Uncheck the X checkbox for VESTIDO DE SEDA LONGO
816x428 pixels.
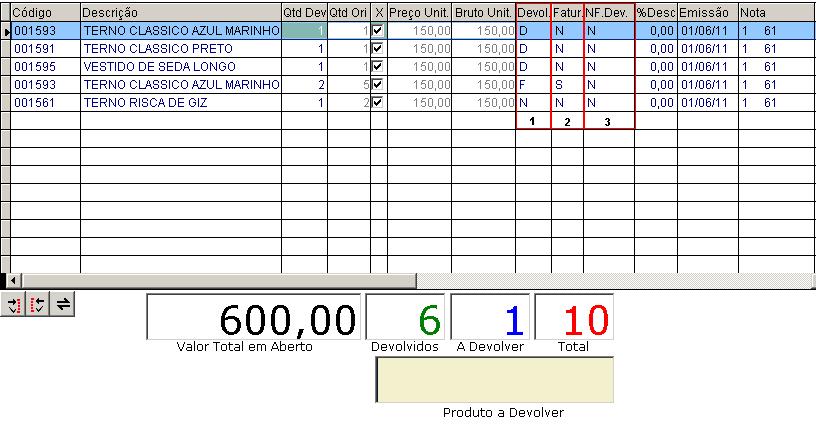377,66
